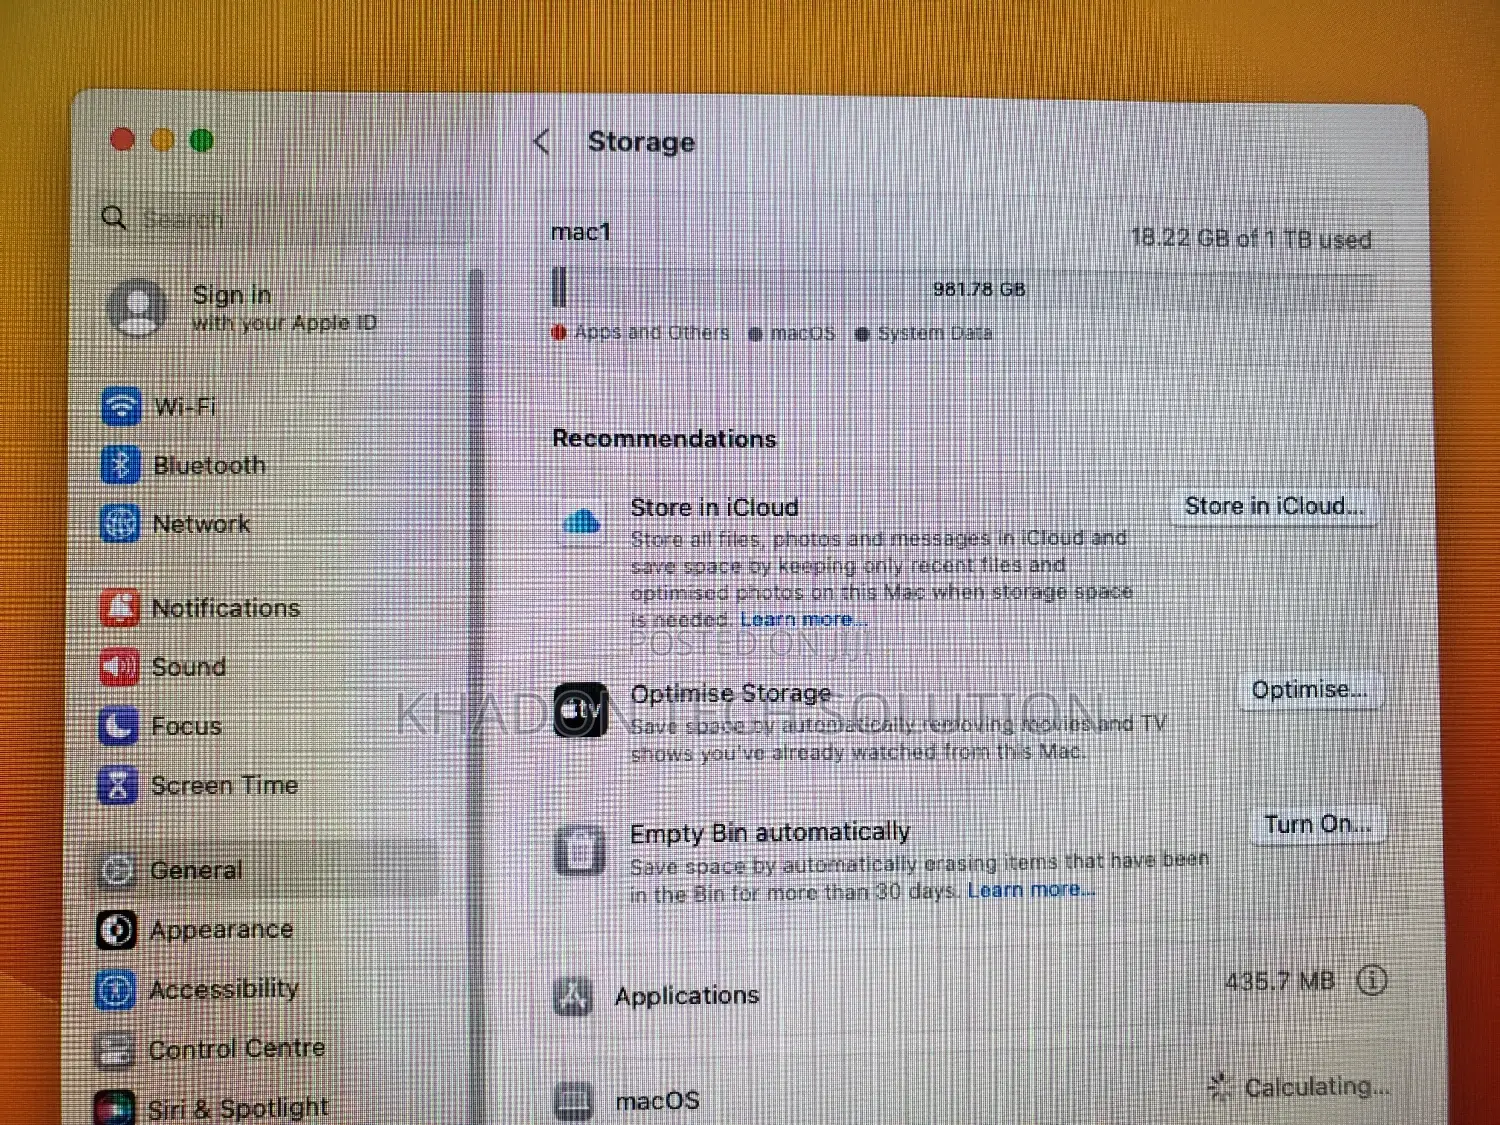Click the mac1 disk name
The width and height of the screenshot is (1500, 1125).
tap(580, 232)
